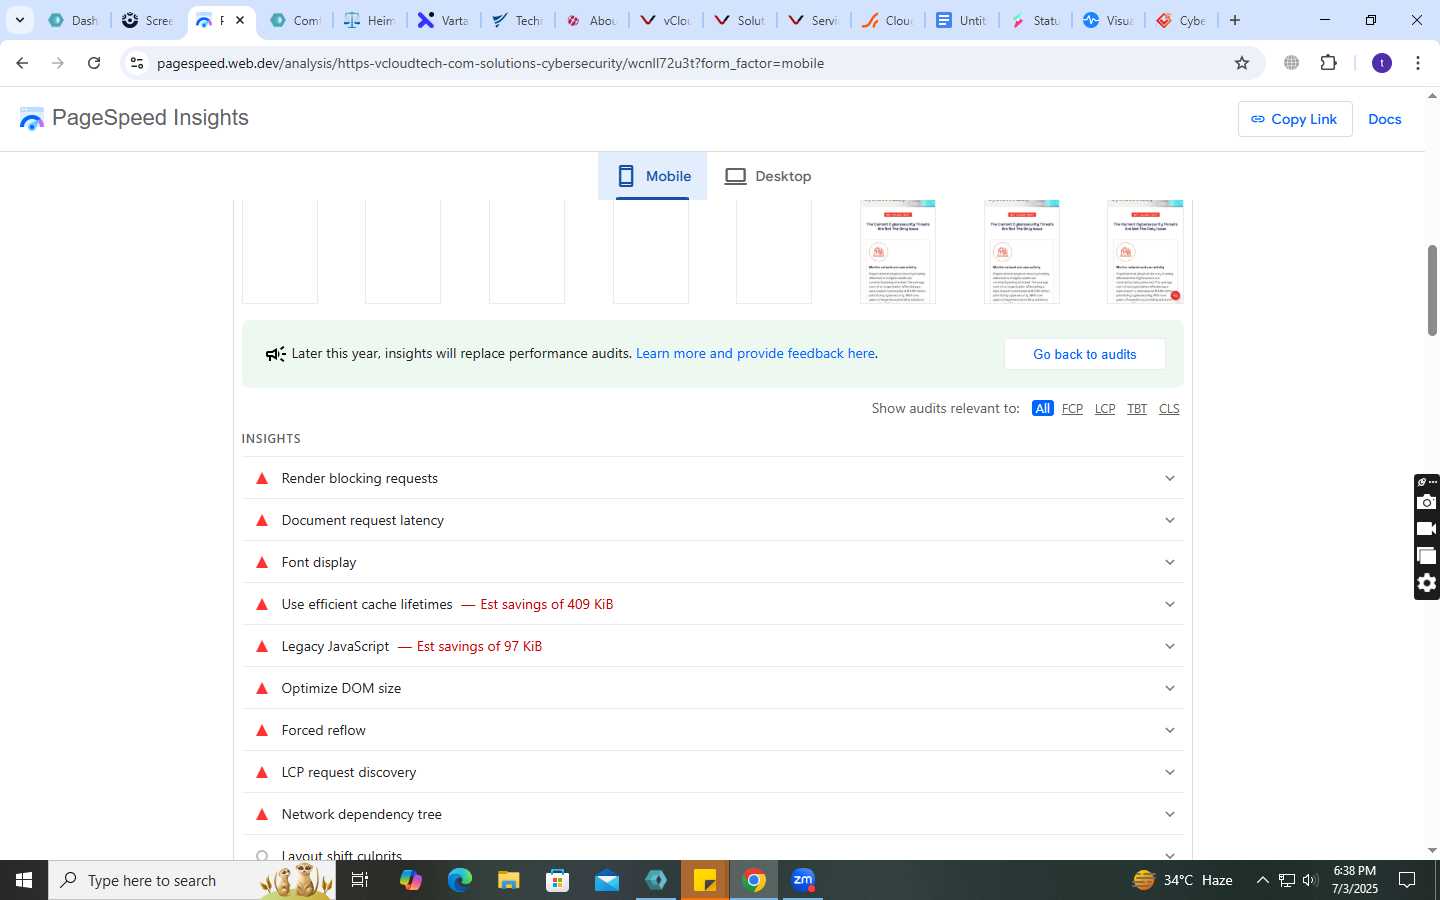The image size is (1440, 900).
Task: Expand the LCP request discovery insight
Action: [x=712, y=772]
